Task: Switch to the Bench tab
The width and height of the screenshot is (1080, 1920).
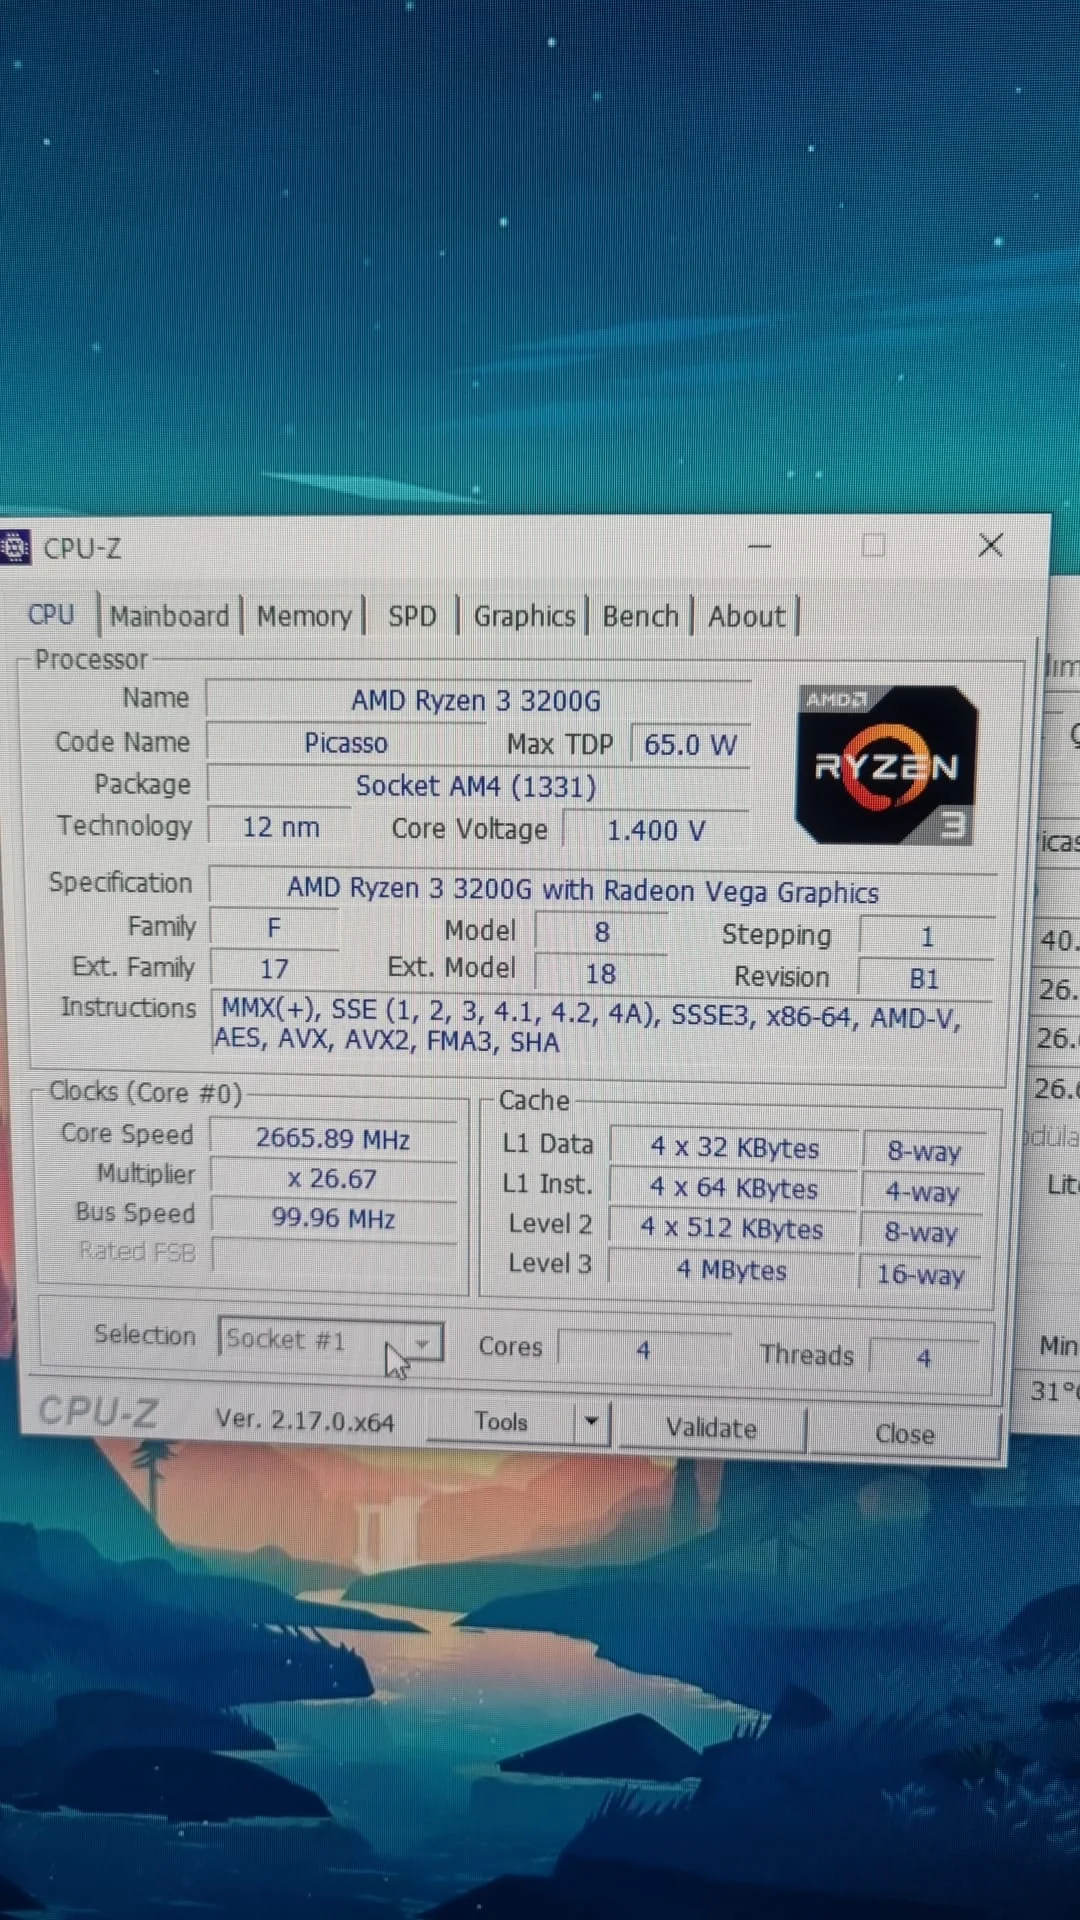Action: coord(640,616)
